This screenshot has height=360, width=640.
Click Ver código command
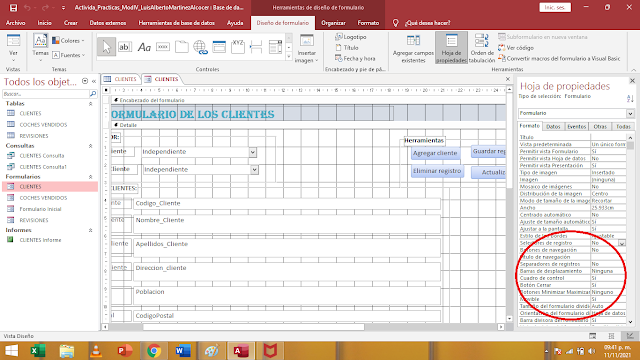pos(516,48)
